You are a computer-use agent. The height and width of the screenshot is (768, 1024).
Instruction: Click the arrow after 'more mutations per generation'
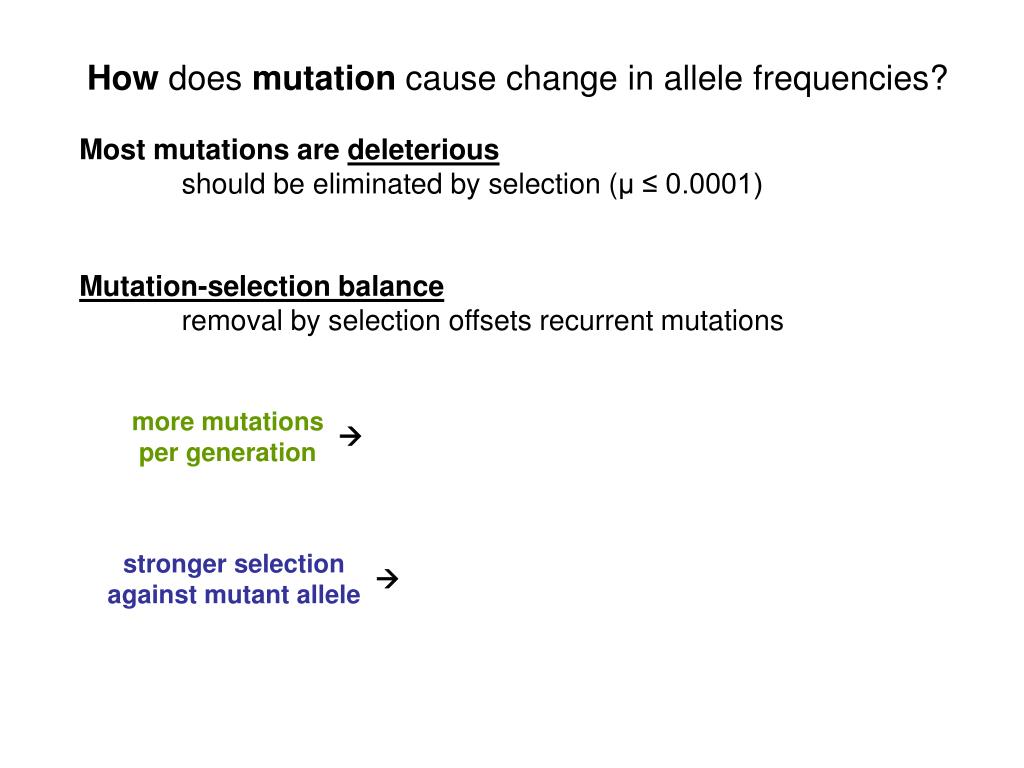pos(351,436)
